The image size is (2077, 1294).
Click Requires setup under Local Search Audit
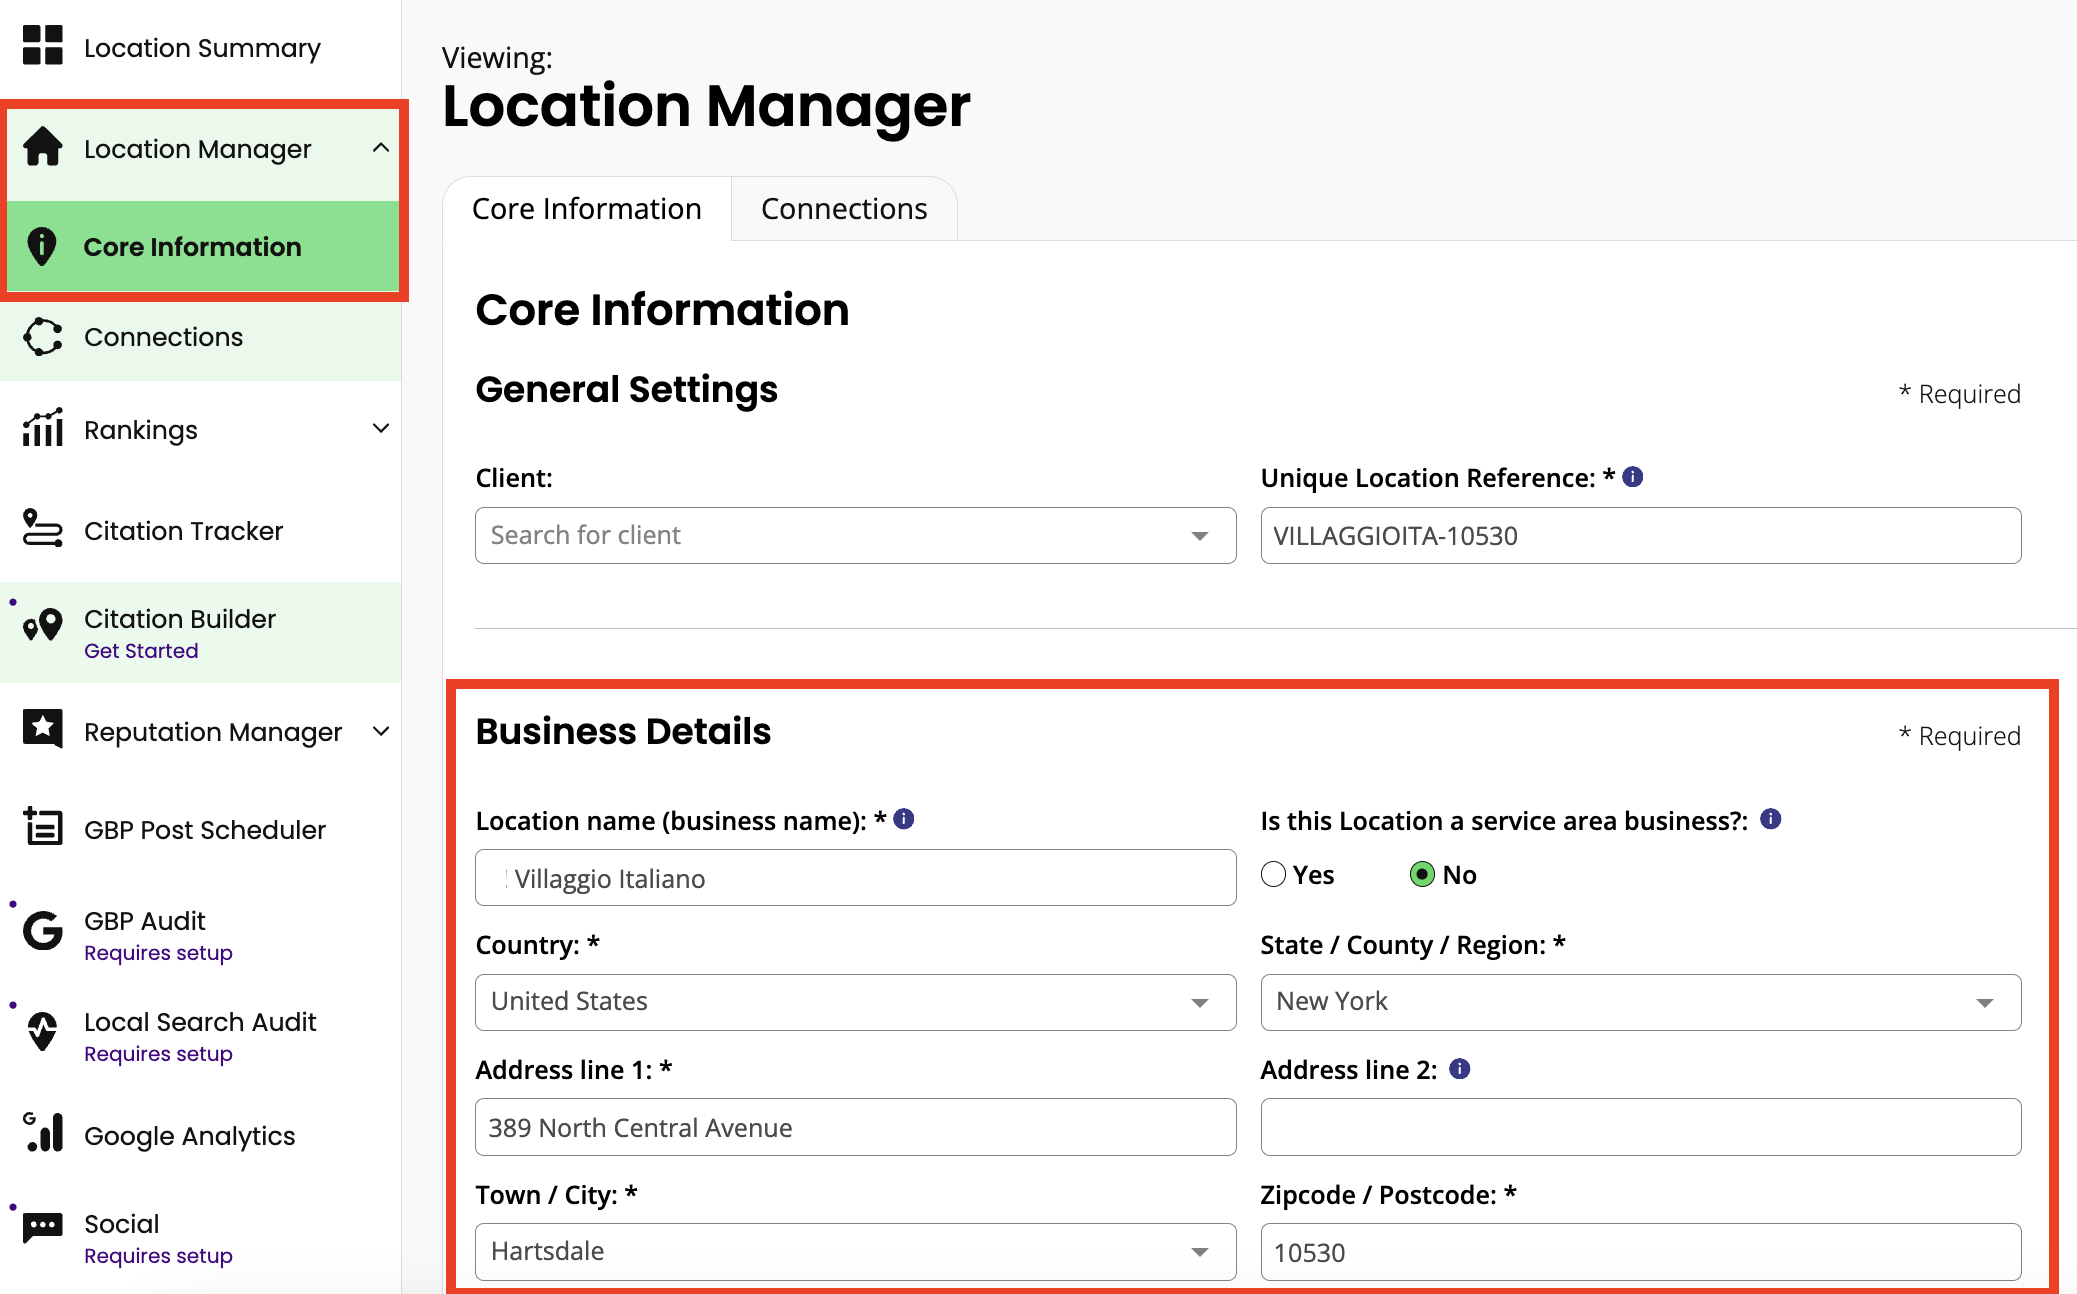coord(158,1054)
